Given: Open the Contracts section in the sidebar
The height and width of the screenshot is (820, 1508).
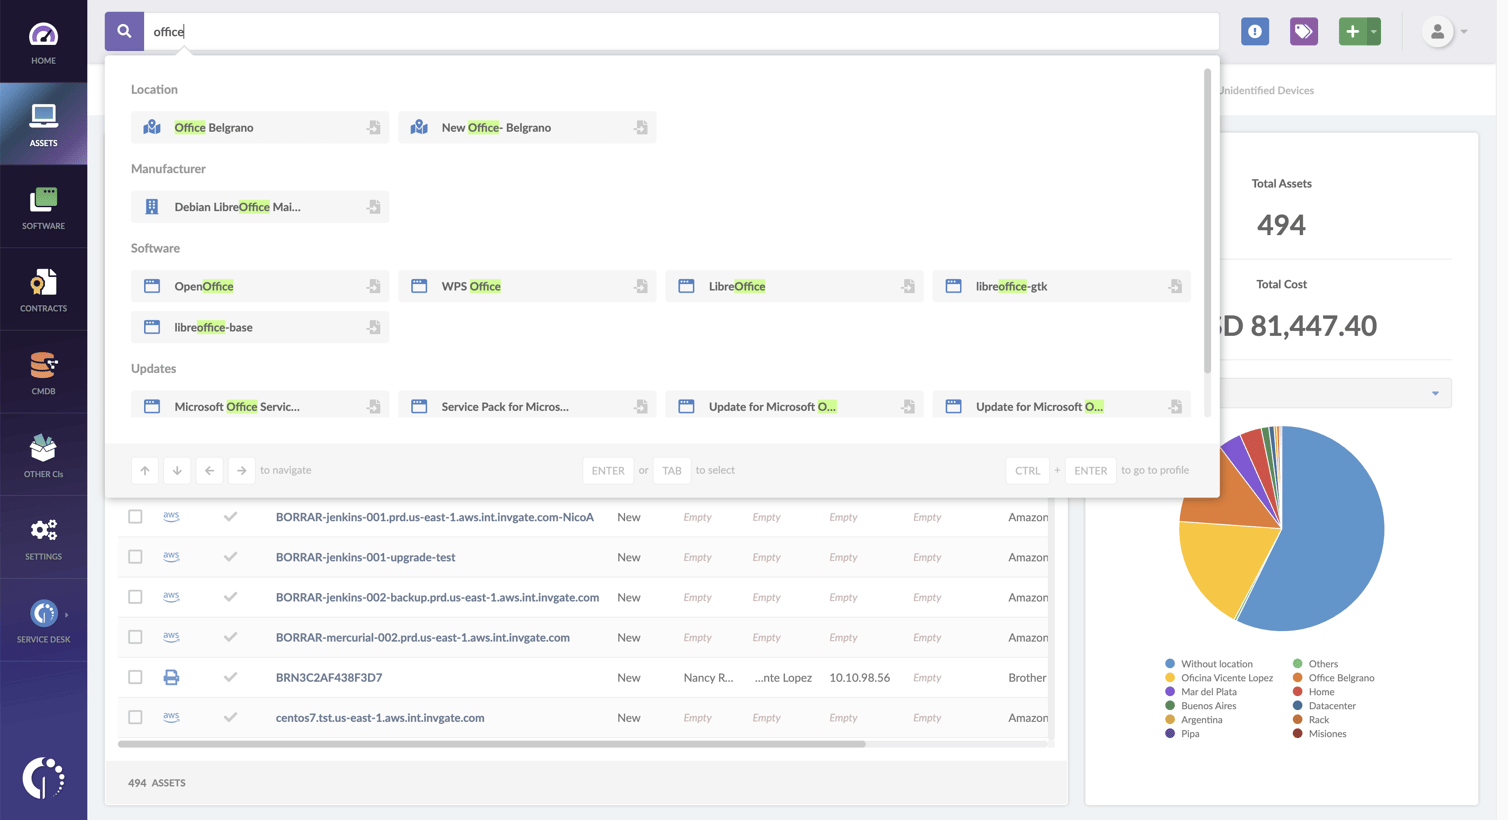Looking at the screenshot, I should [x=44, y=289].
